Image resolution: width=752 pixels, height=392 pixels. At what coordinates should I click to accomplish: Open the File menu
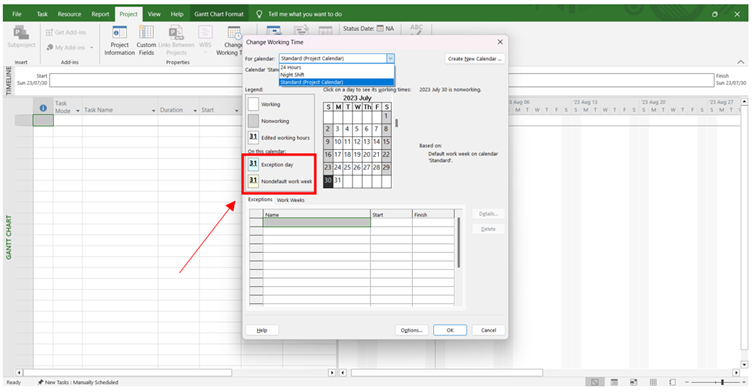pos(17,14)
